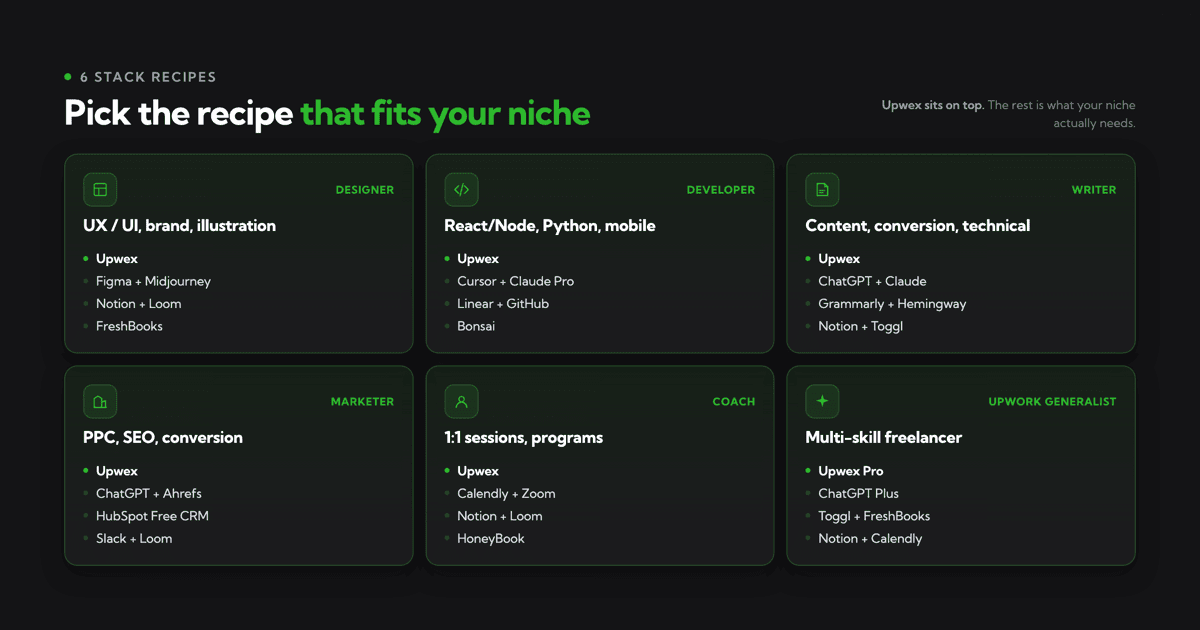Click the UPWORK GENERALIST label
The height and width of the screenshot is (630, 1200).
tap(1053, 402)
